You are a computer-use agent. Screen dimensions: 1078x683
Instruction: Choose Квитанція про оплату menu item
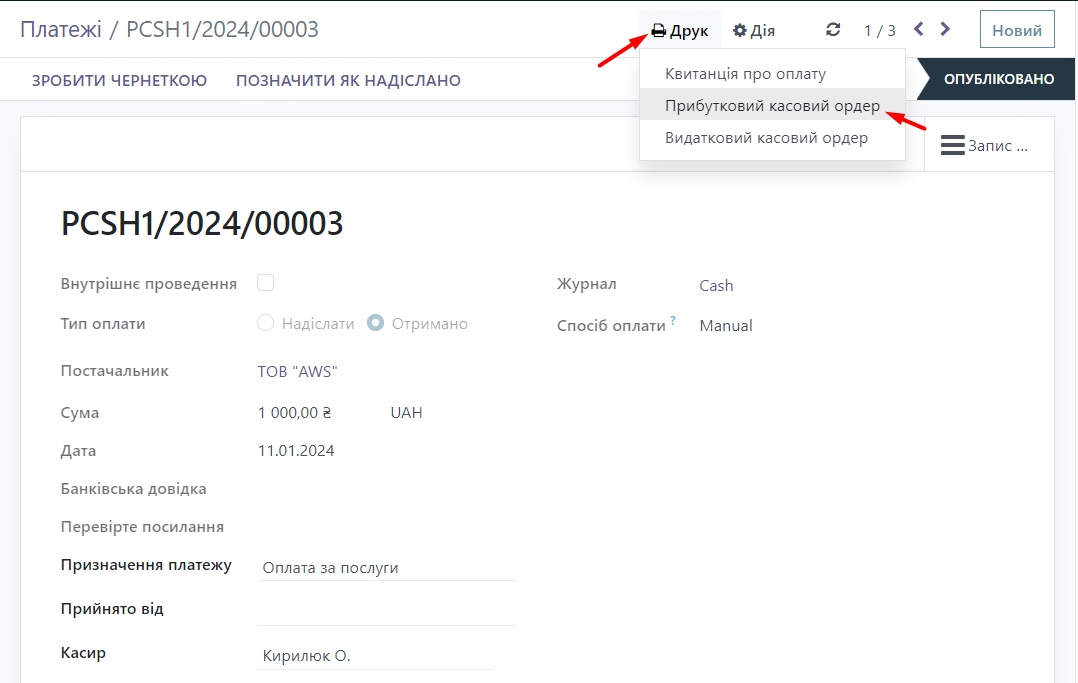(x=745, y=74)
